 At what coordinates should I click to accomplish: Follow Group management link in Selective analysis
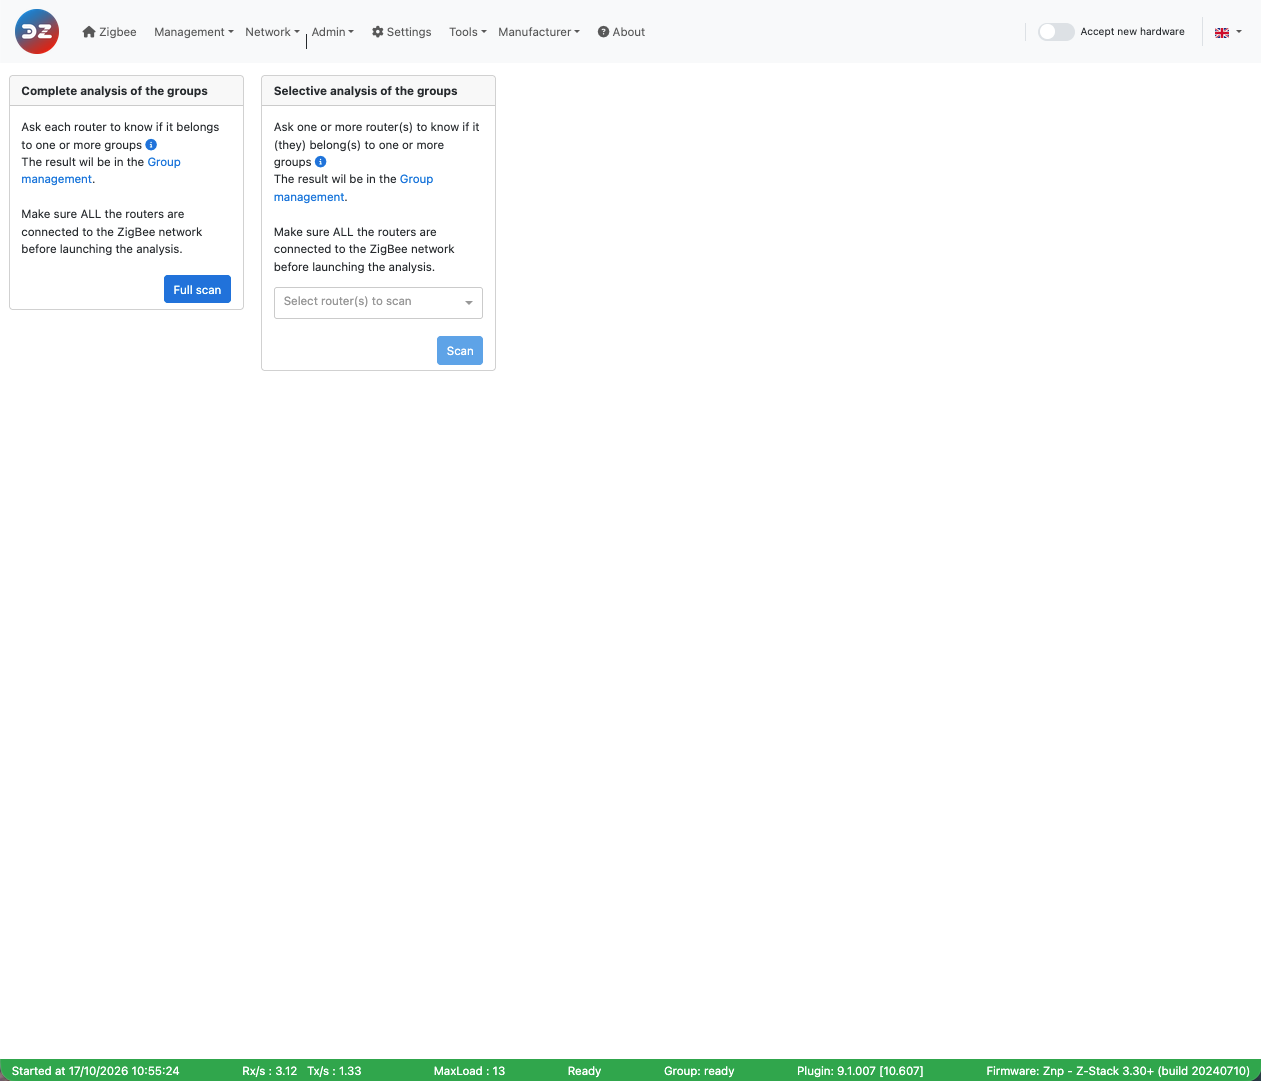353,188
